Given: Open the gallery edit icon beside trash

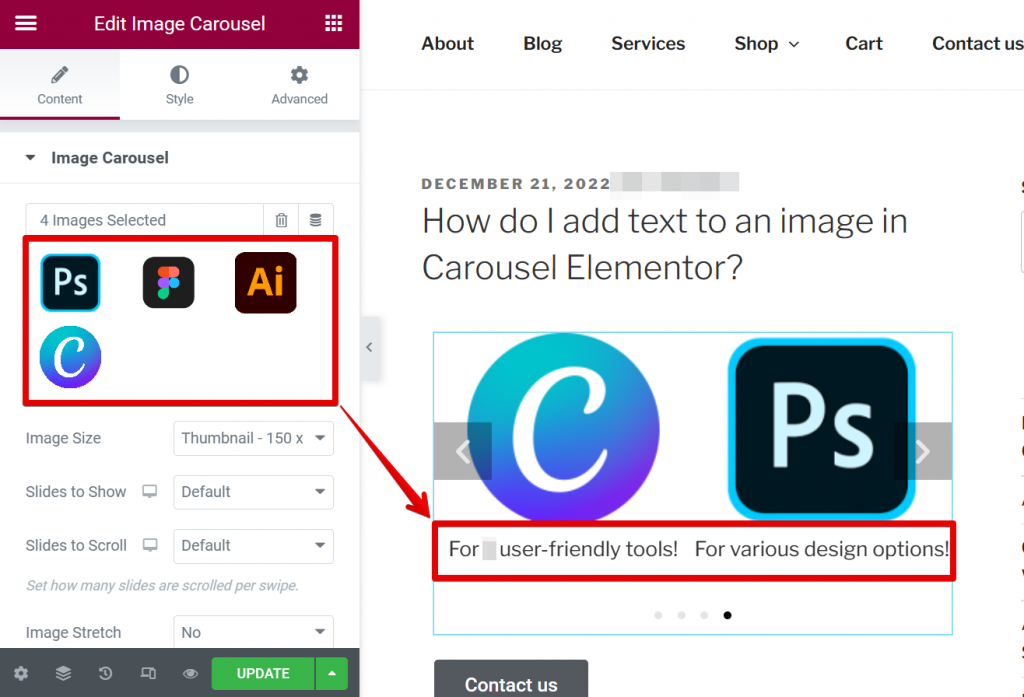Looking at the screenshot, I should tap(316, 219).
